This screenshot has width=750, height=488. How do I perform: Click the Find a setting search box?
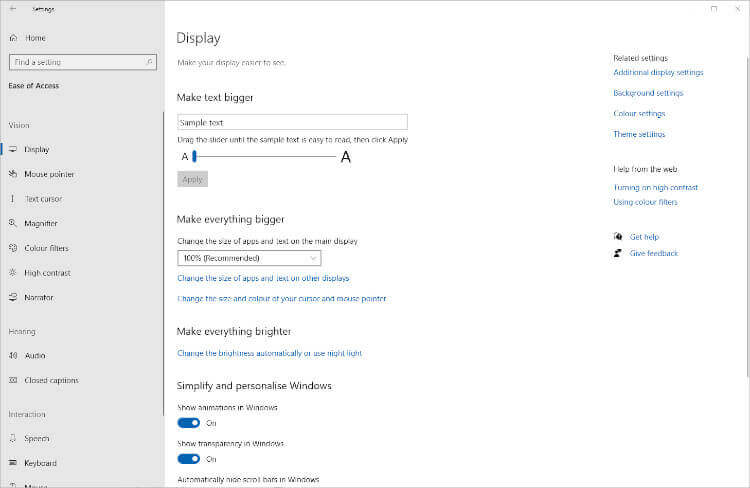coord(78,62)
